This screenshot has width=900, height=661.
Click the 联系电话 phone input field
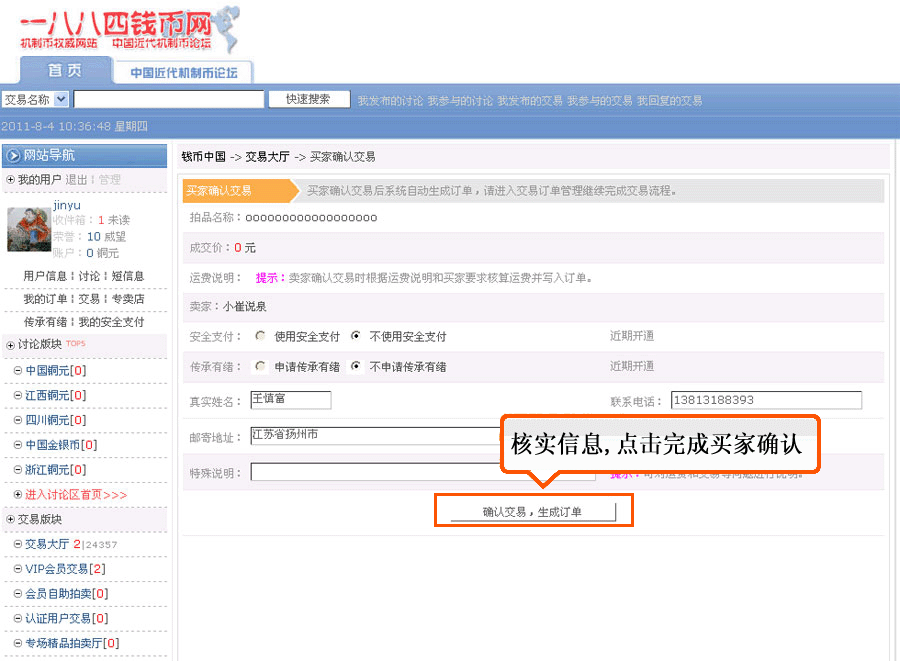pos(766,400)
